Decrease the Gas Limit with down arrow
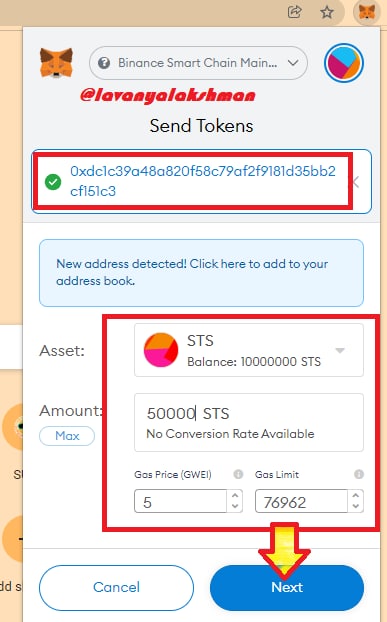Image resolution: width=387 pixels, height=622 pixels. pos(356,506)
